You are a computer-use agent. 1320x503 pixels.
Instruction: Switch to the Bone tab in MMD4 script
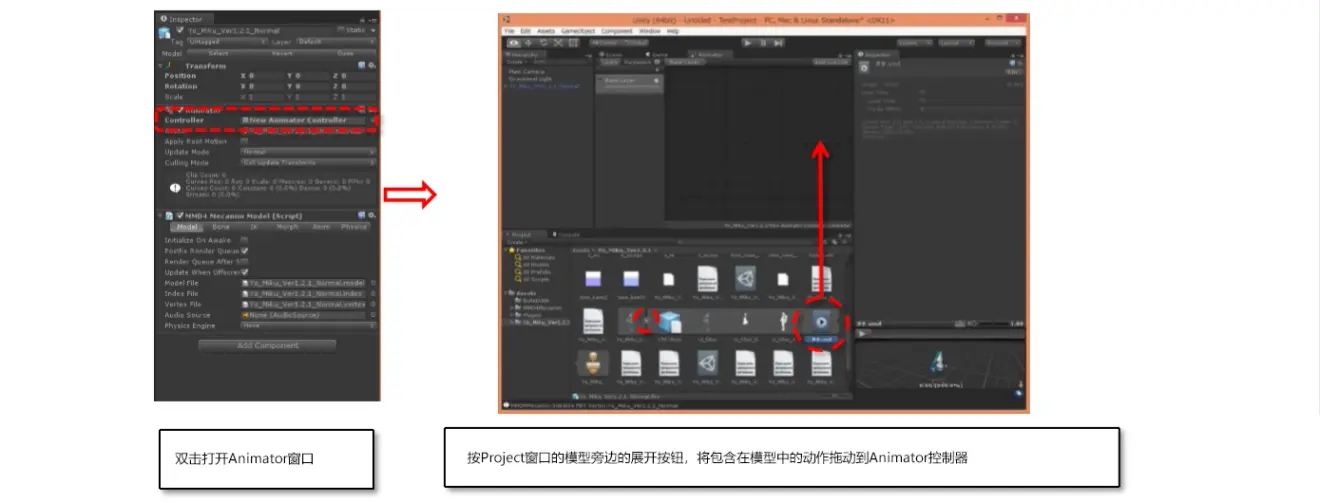coord(221,227)
